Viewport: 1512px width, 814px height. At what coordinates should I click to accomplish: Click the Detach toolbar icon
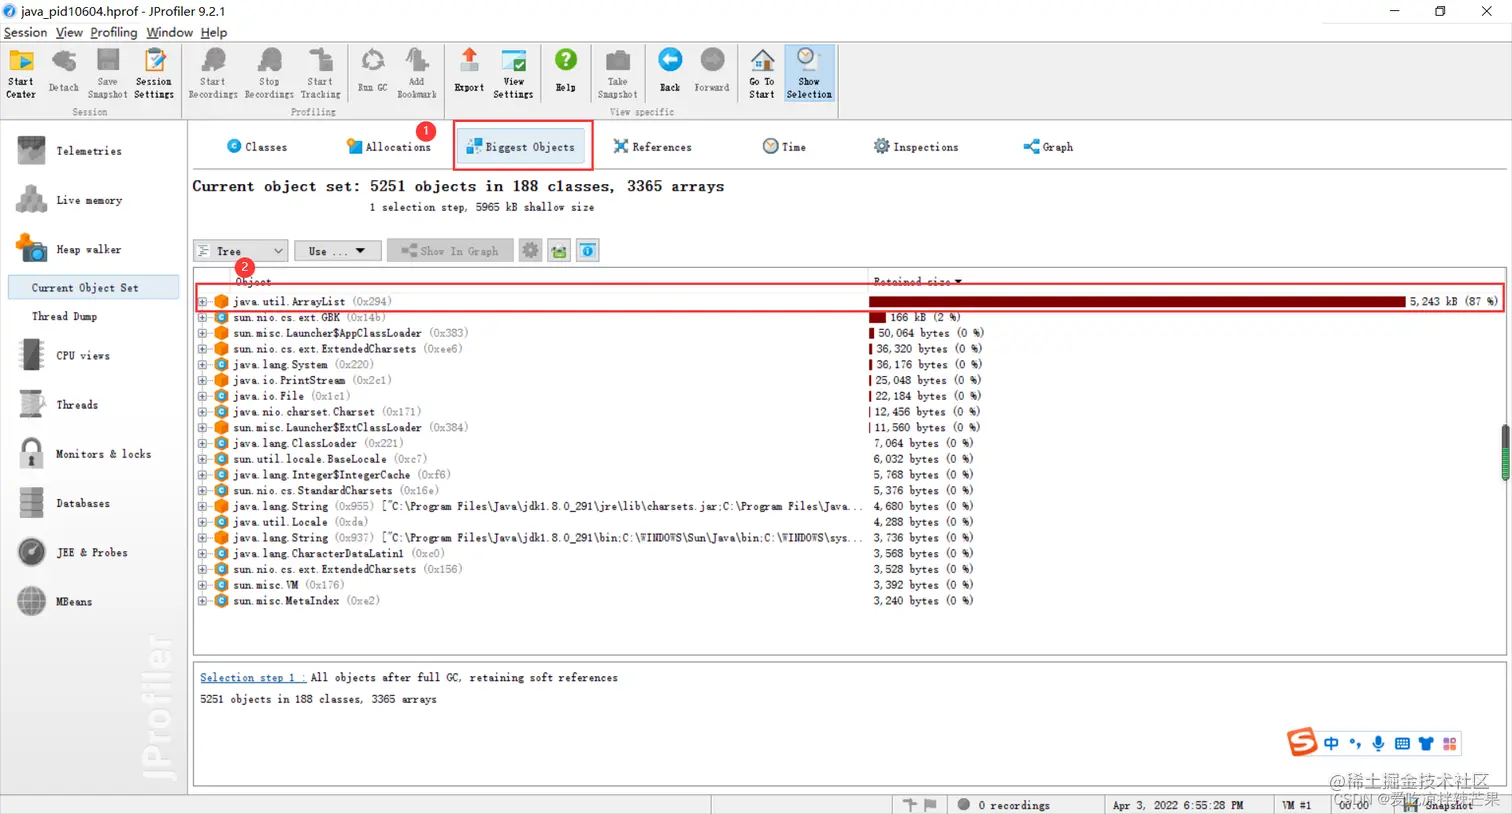(64, 73)
